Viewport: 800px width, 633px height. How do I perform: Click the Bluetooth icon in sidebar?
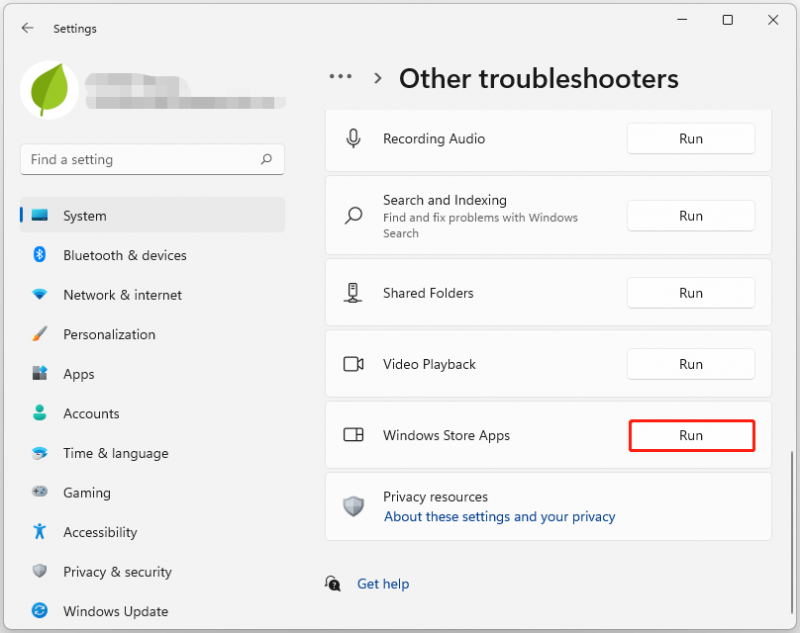click(40, 255)
